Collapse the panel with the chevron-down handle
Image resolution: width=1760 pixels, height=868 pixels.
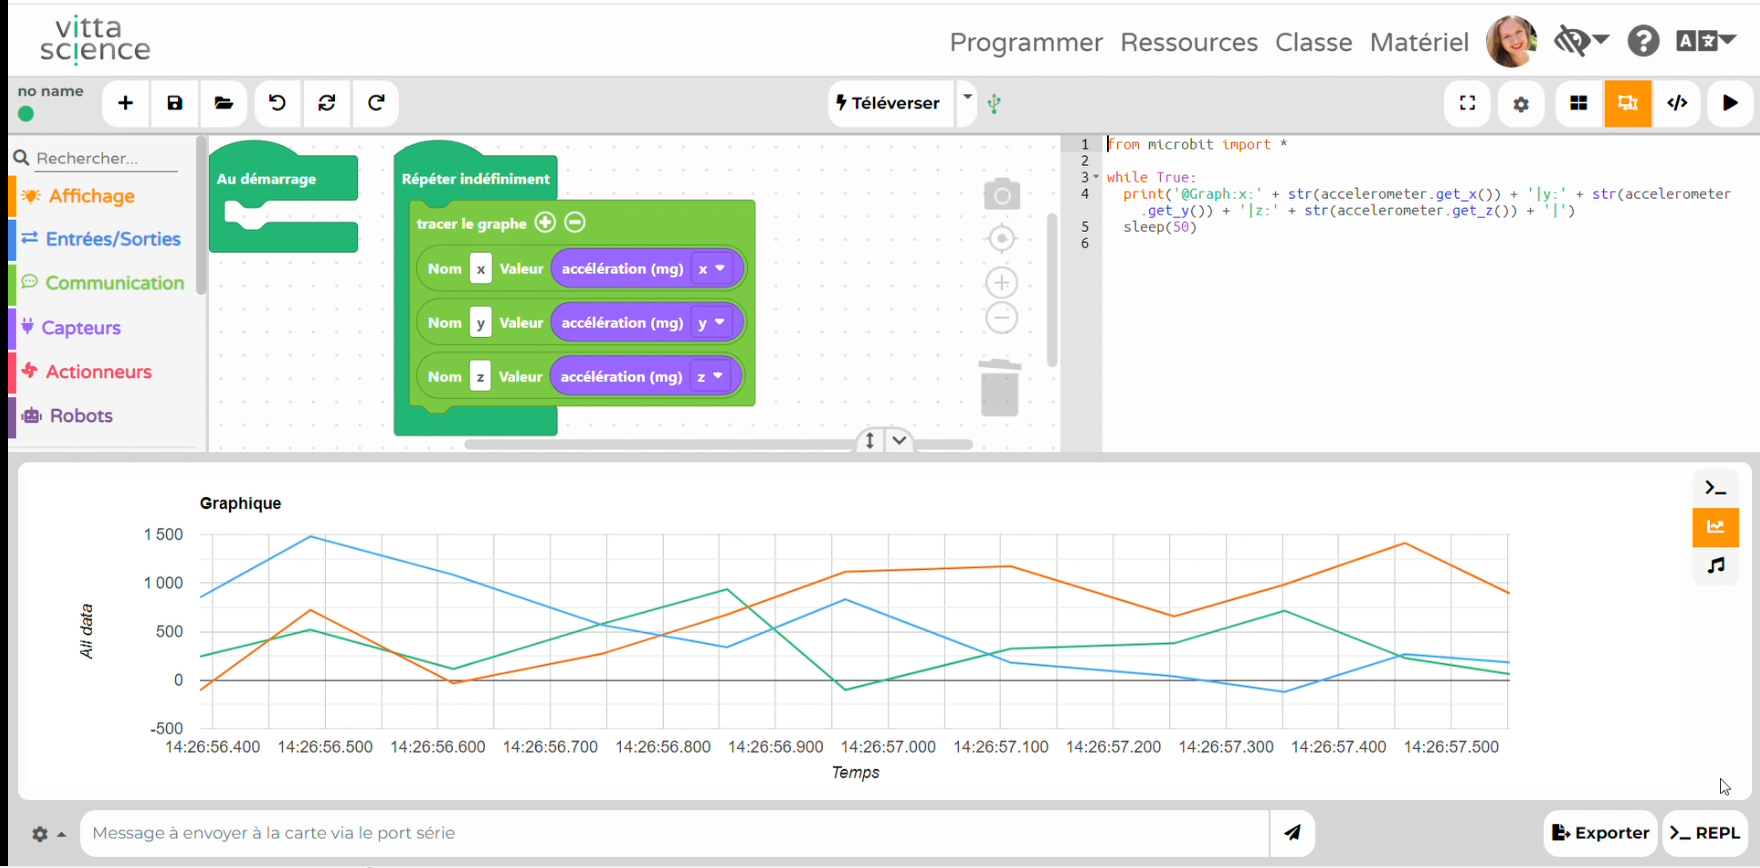[x=900, y=440]
